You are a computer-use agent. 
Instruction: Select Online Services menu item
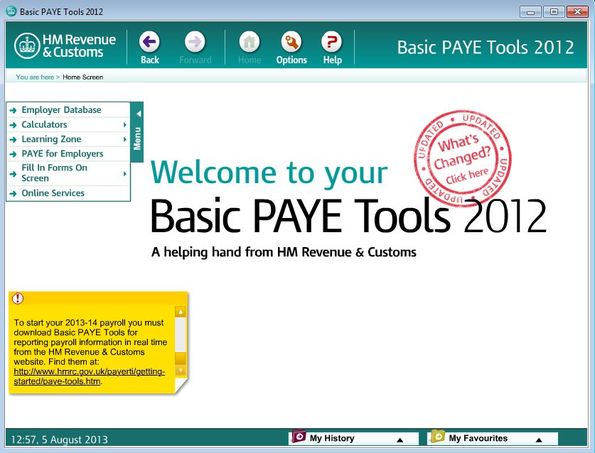(69, 193)
